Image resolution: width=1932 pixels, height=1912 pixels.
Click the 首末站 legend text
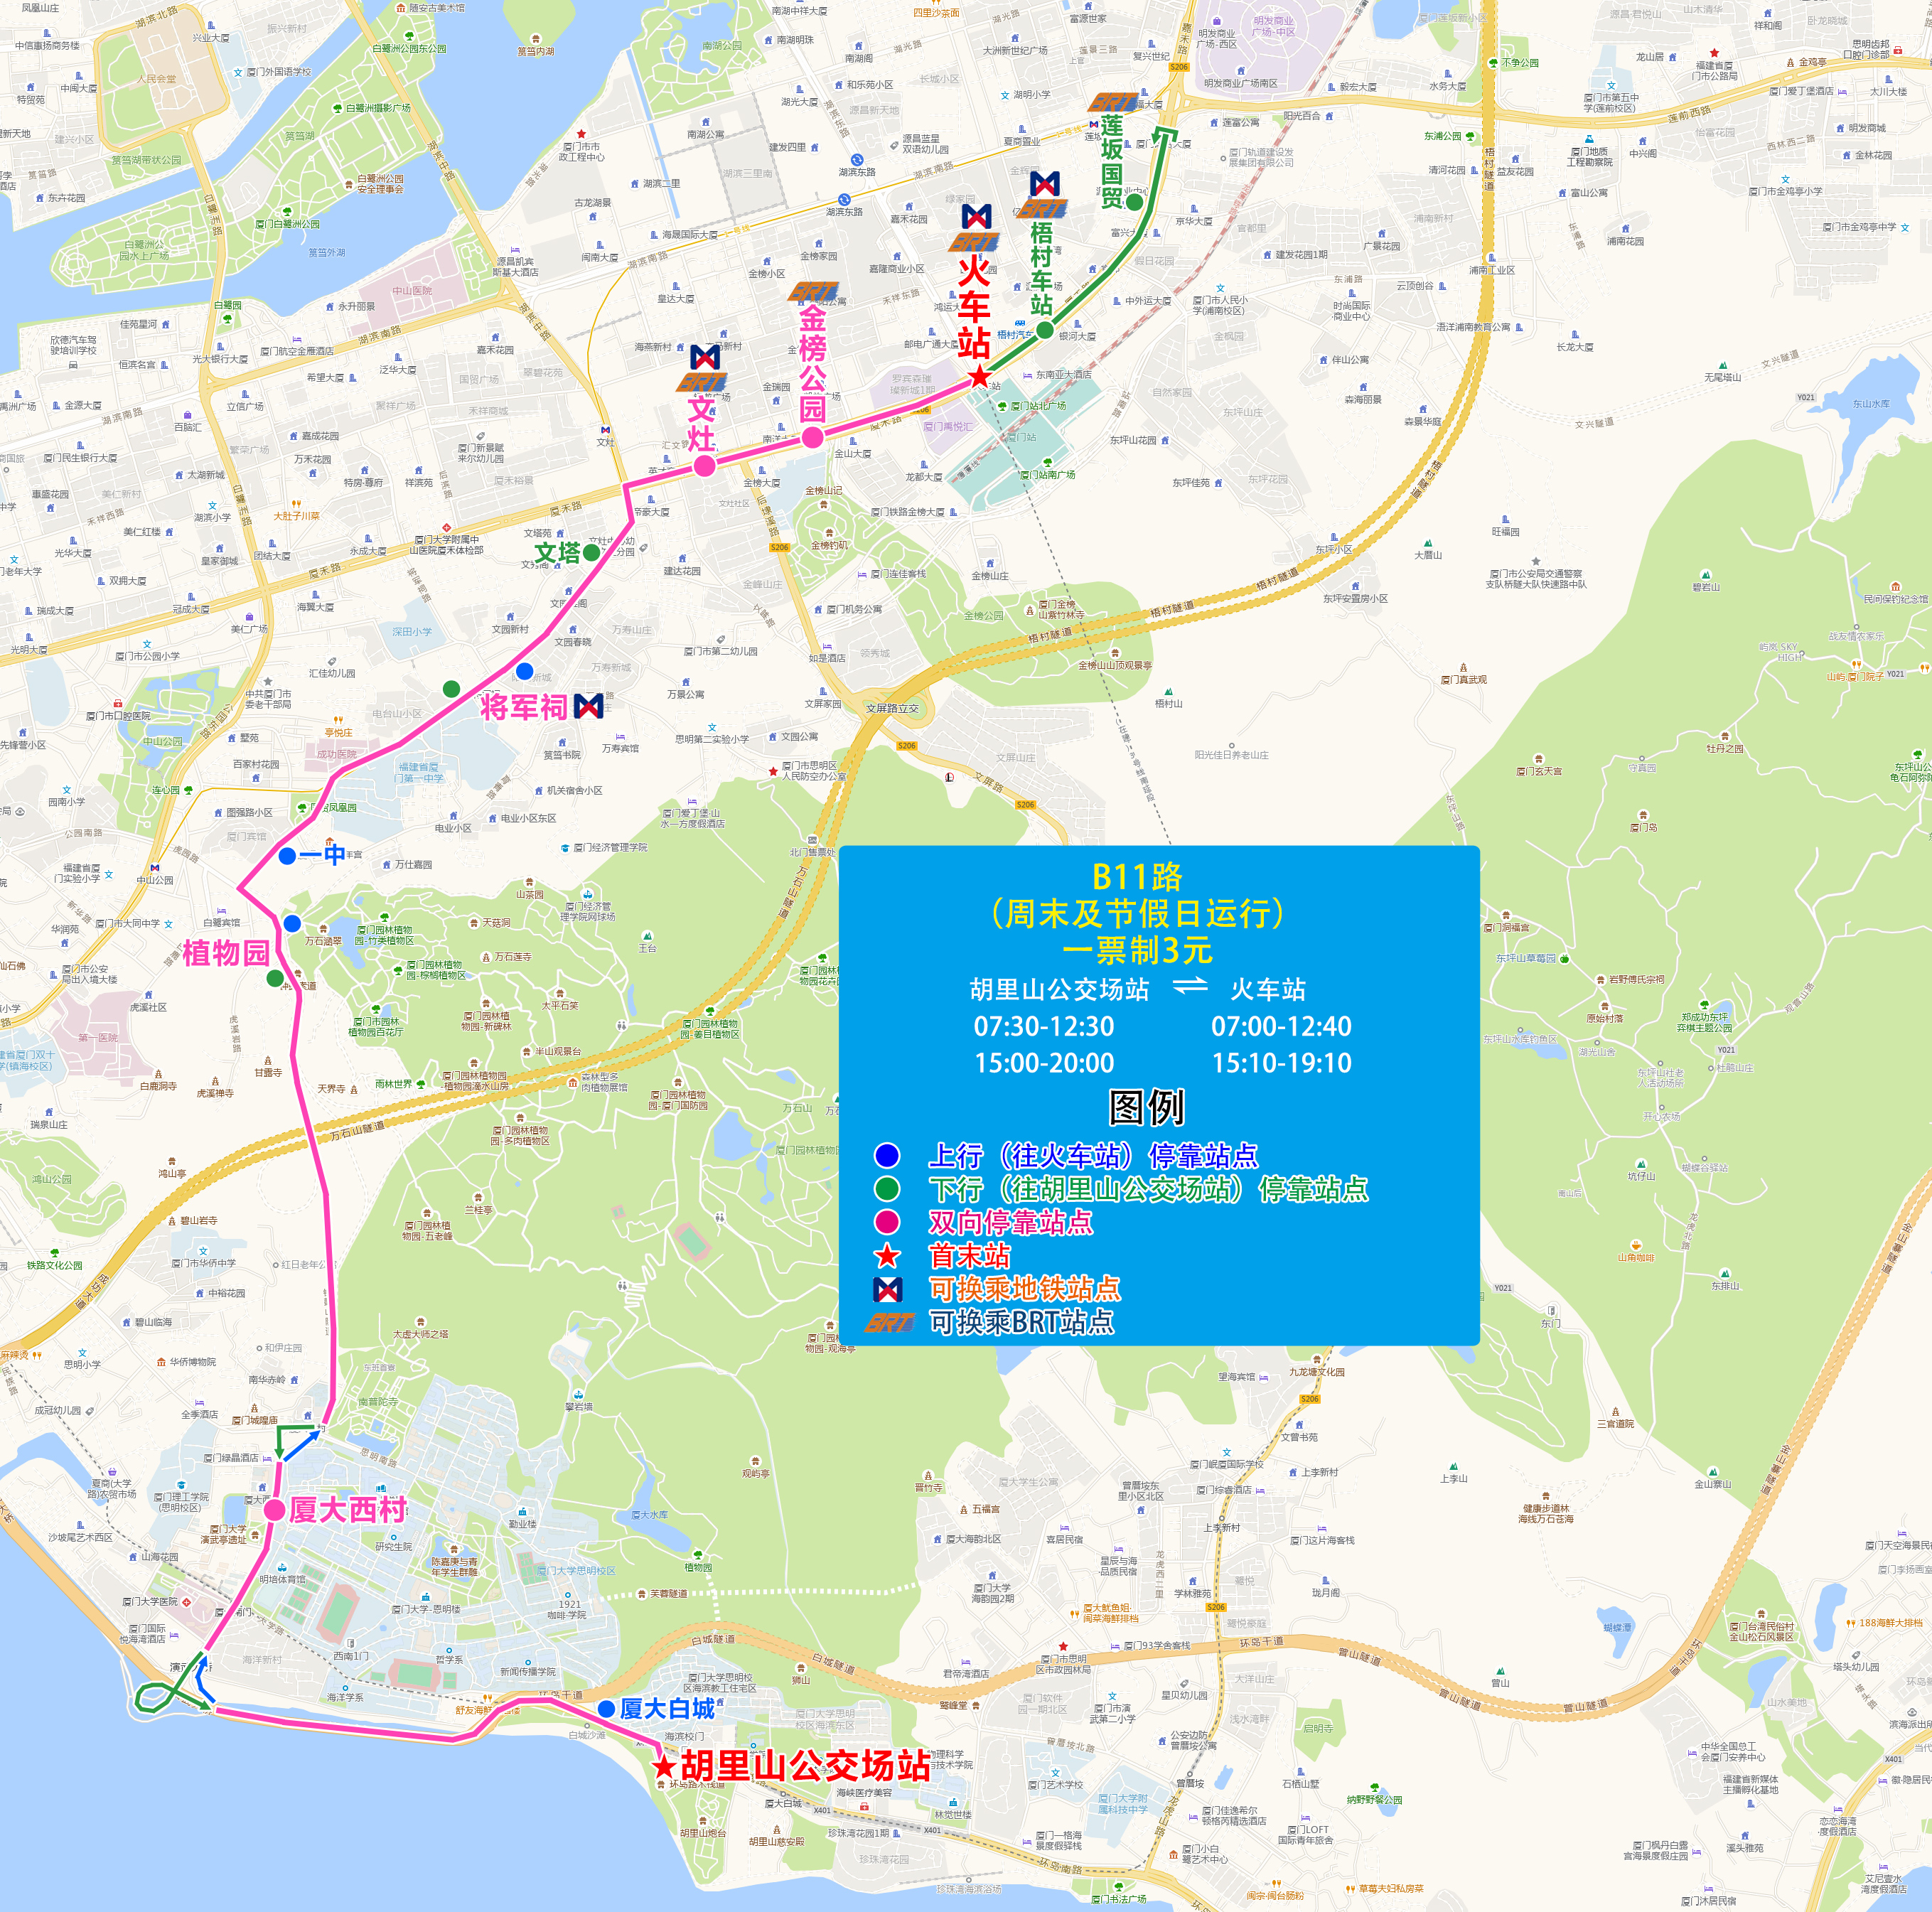969,1255
